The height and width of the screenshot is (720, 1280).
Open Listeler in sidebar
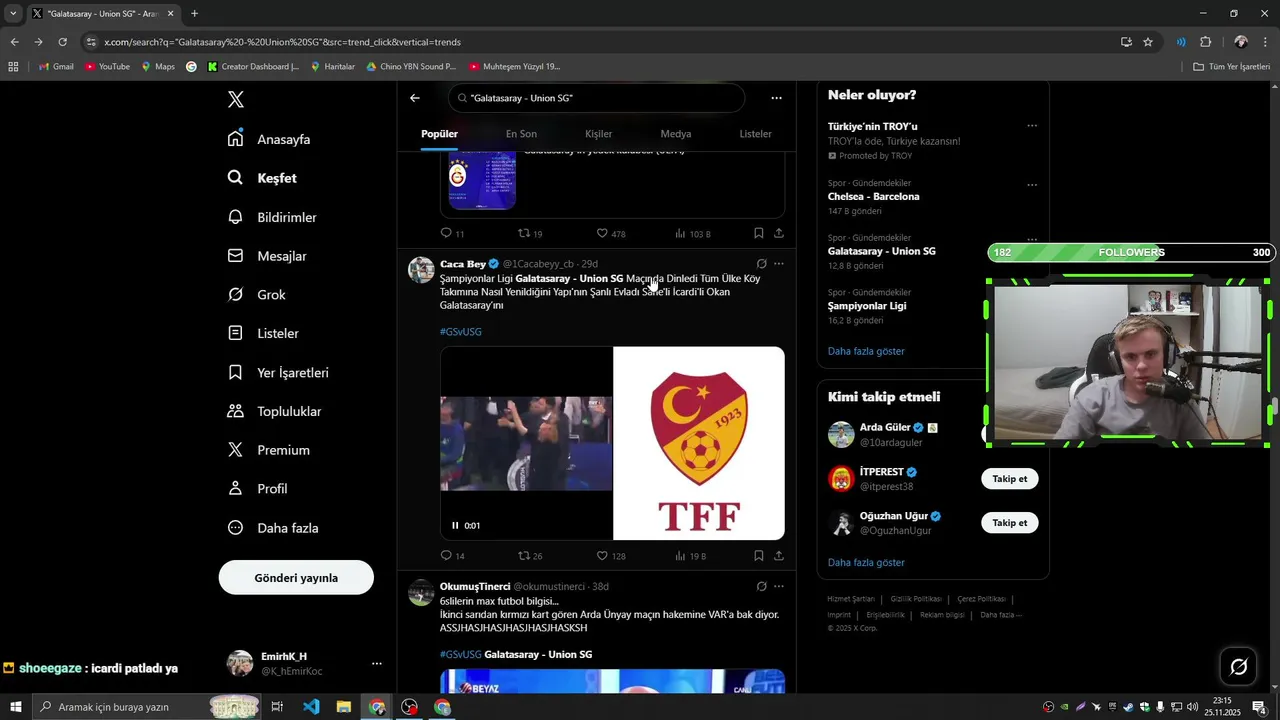(263, 333)
